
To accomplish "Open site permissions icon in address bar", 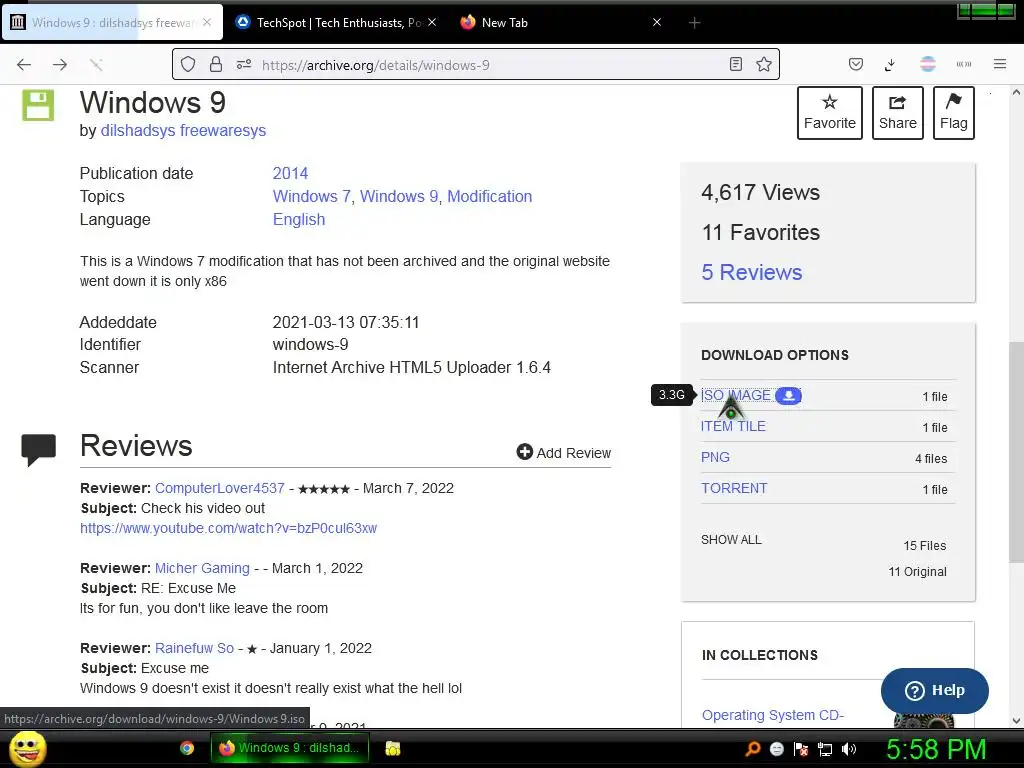I will pyautogui.click(x=244, y=64).
